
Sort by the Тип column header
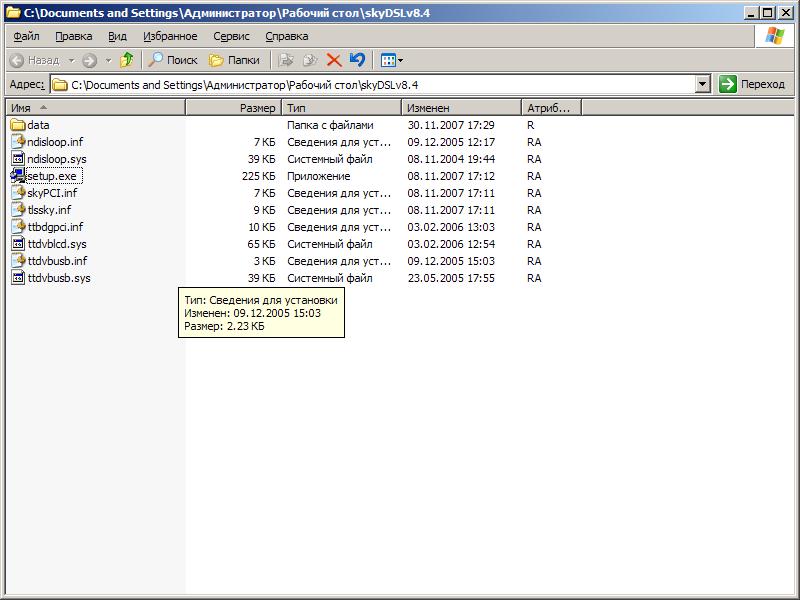pos(342,108)
